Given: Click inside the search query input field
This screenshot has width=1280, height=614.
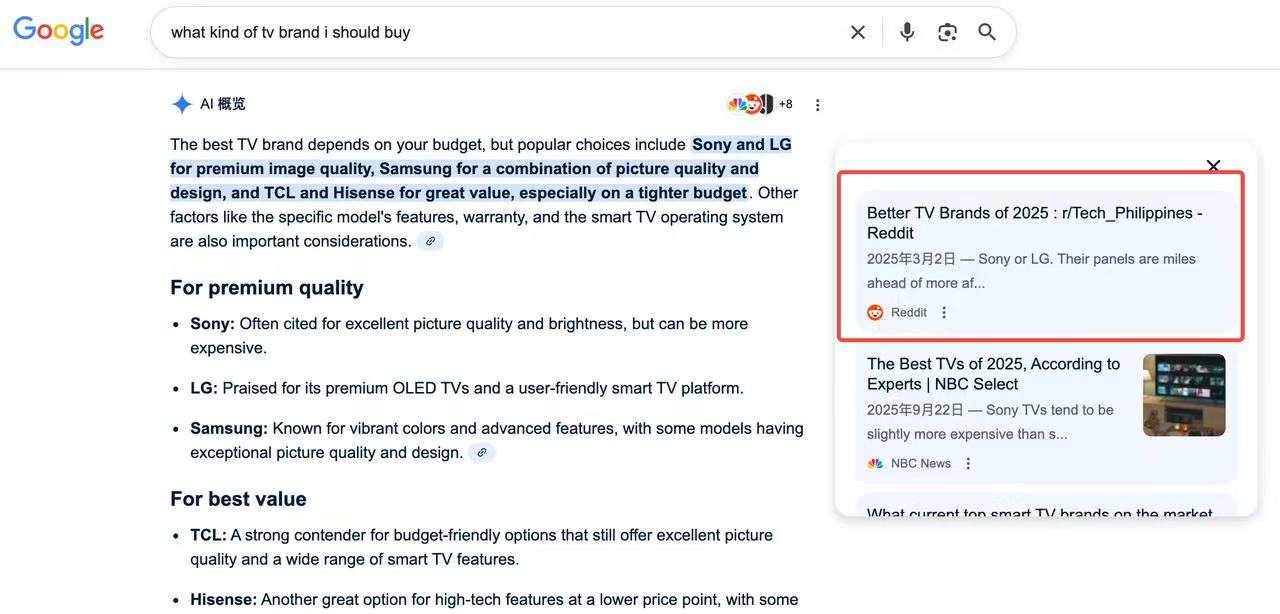Looking at the screenshot, I should point(500,32).
